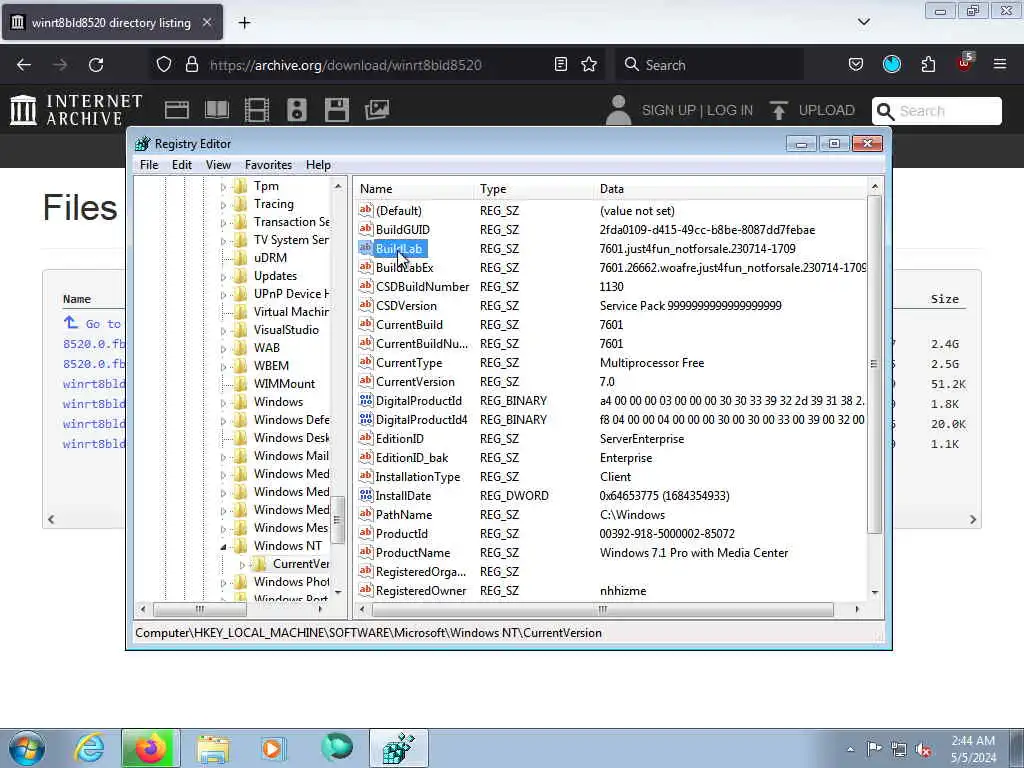Click the values pane horizontal scrollbar thumb
The image size is (1024, 768).
pyautogui.click(x=602, y=609)
